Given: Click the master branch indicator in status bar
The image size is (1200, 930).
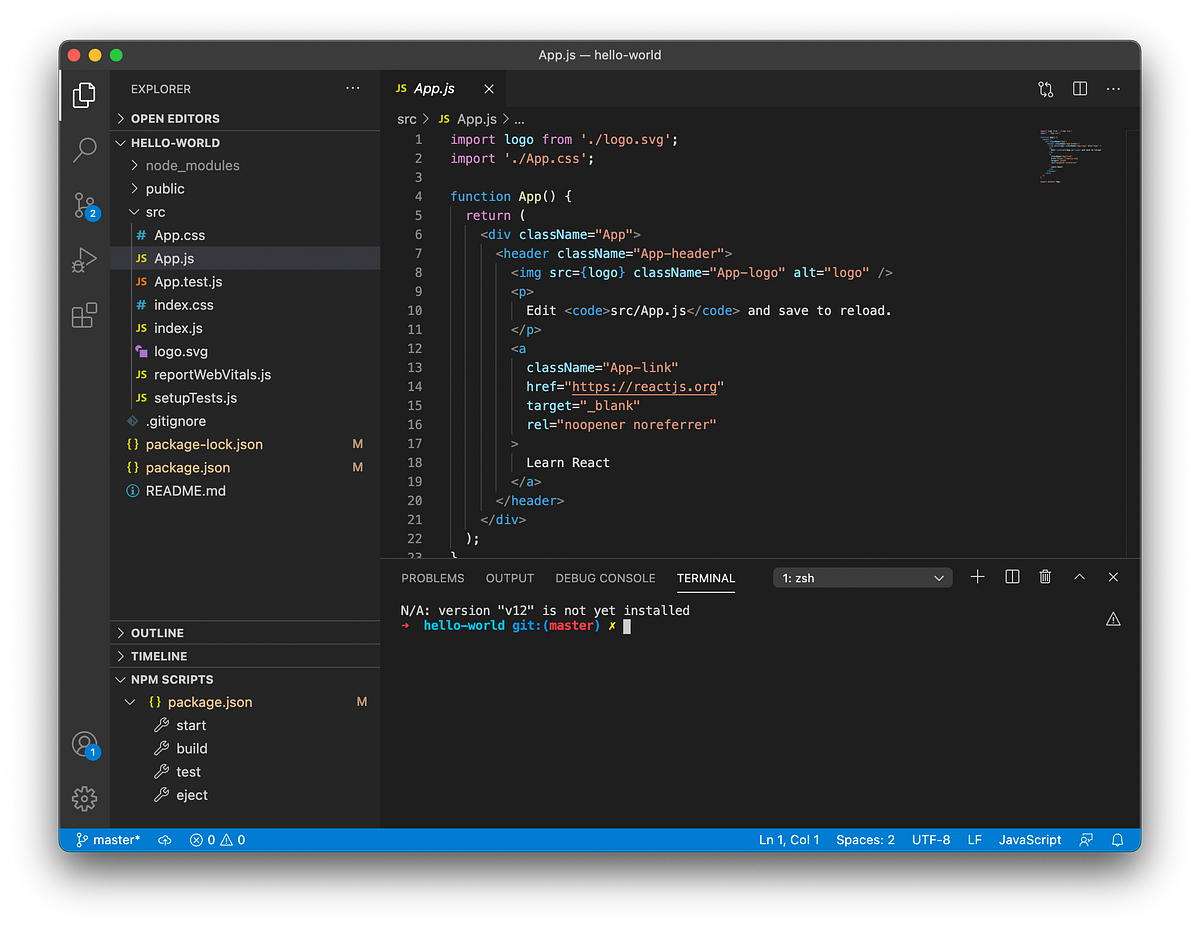Looking at the screenshot, I should (107, 840).
